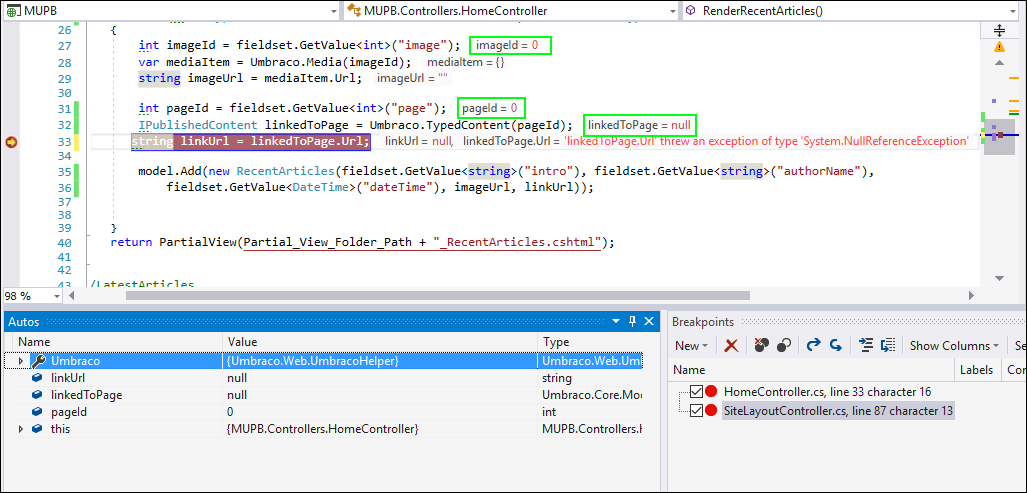
Task: Click the linkedToPage = null data tip
Action: pyautogui.click(x=639, y=124)
